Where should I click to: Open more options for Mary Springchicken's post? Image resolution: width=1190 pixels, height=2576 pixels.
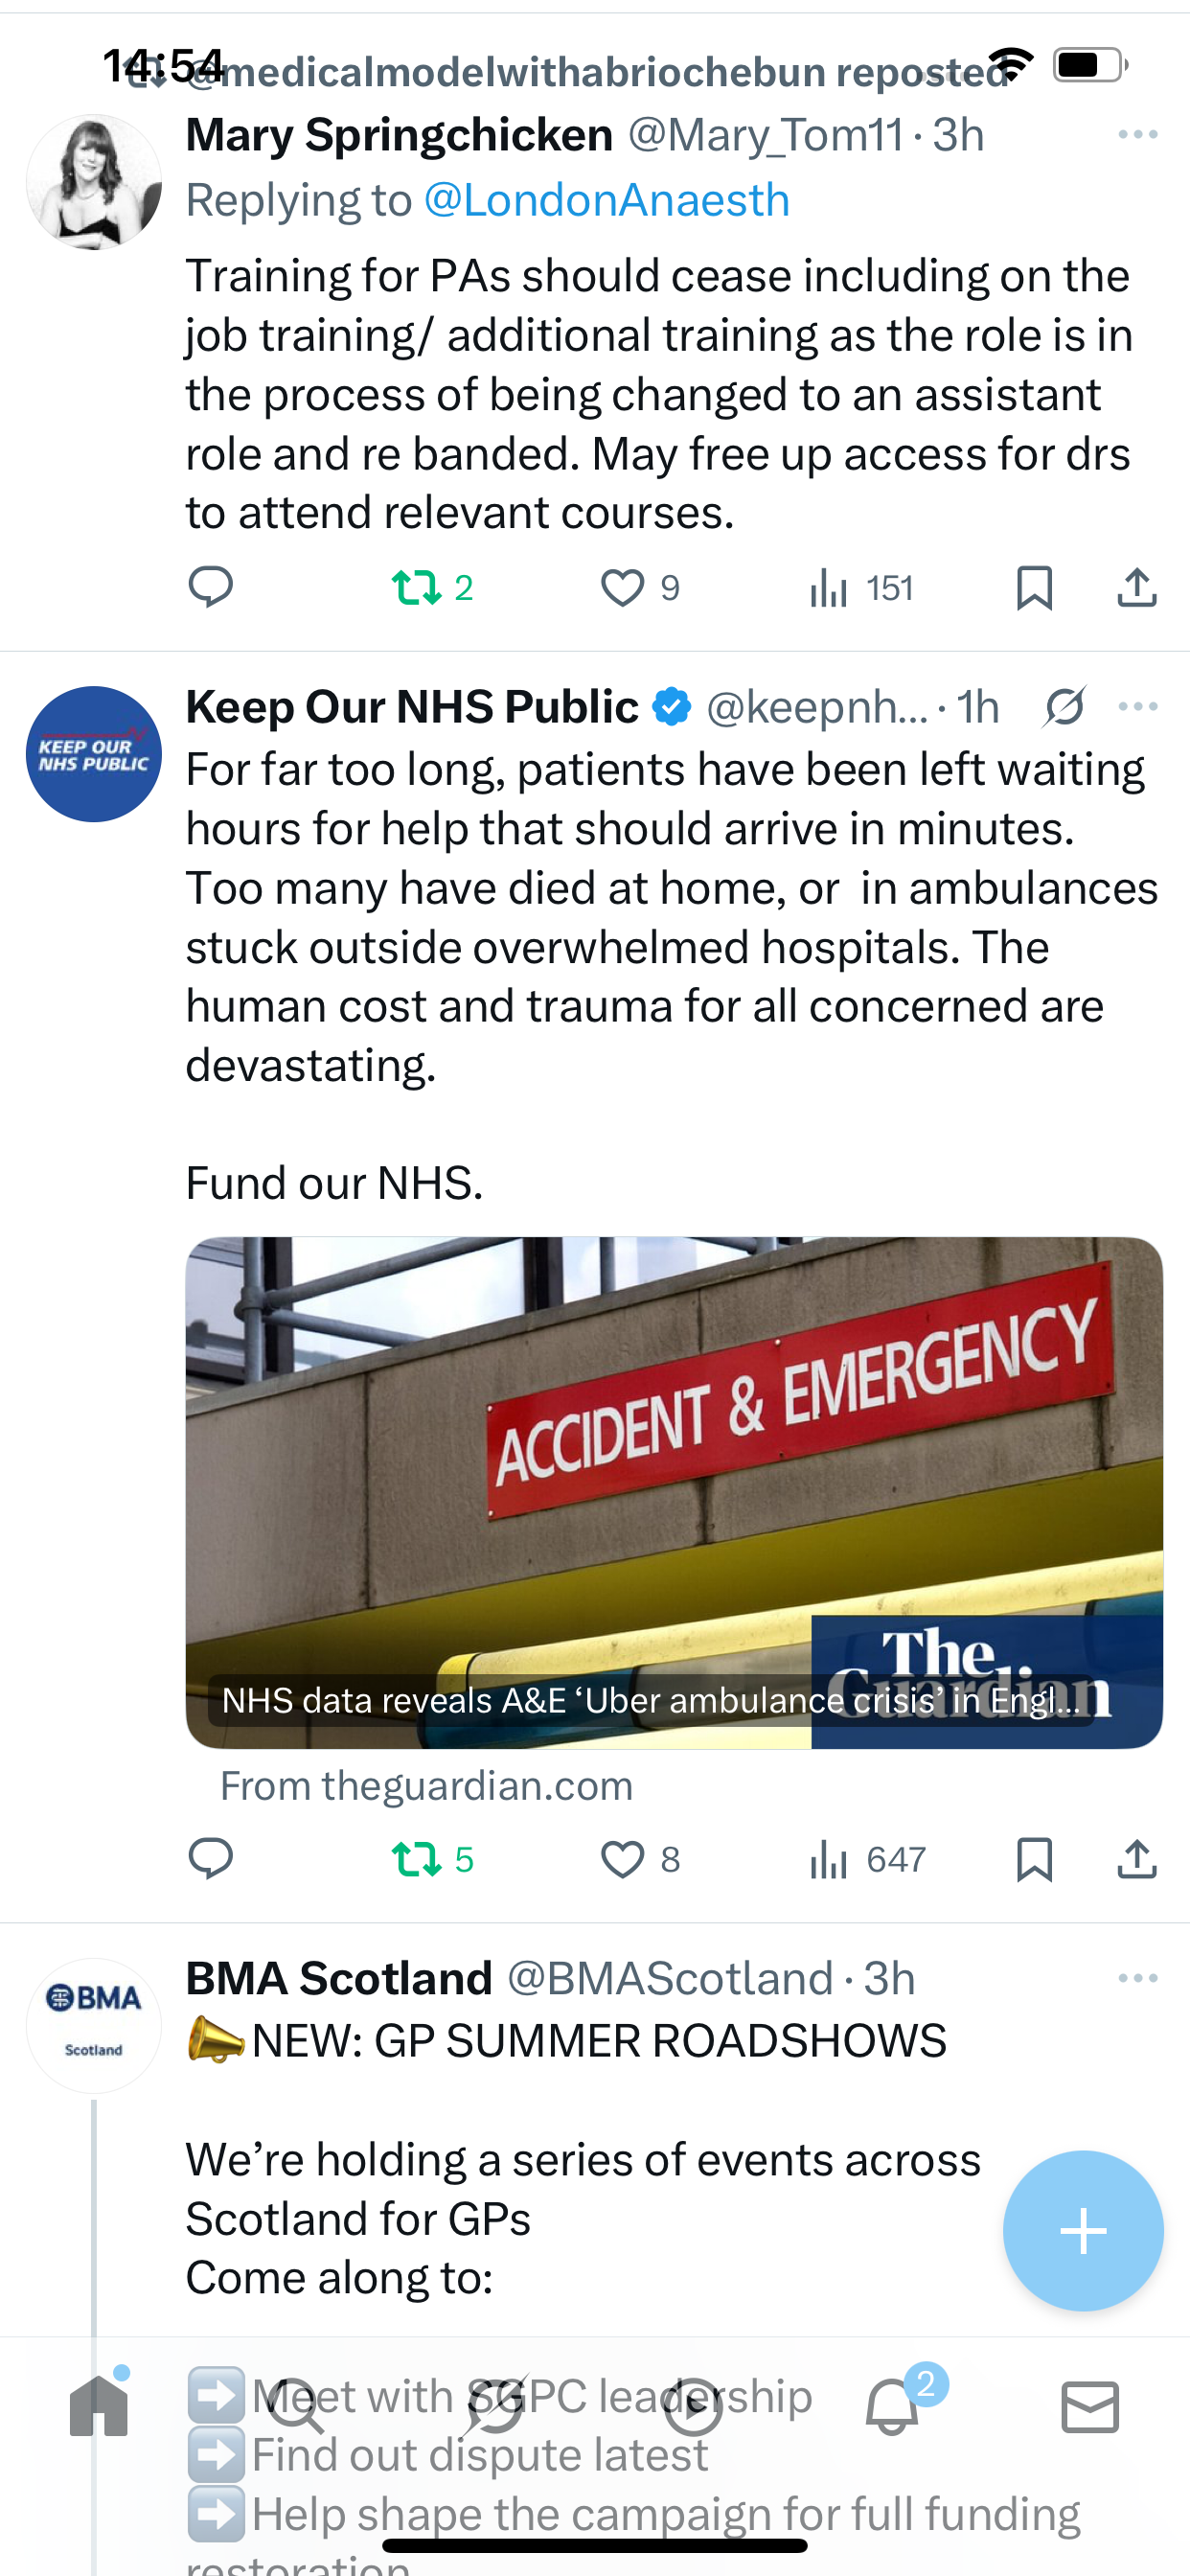(1138, 134)
